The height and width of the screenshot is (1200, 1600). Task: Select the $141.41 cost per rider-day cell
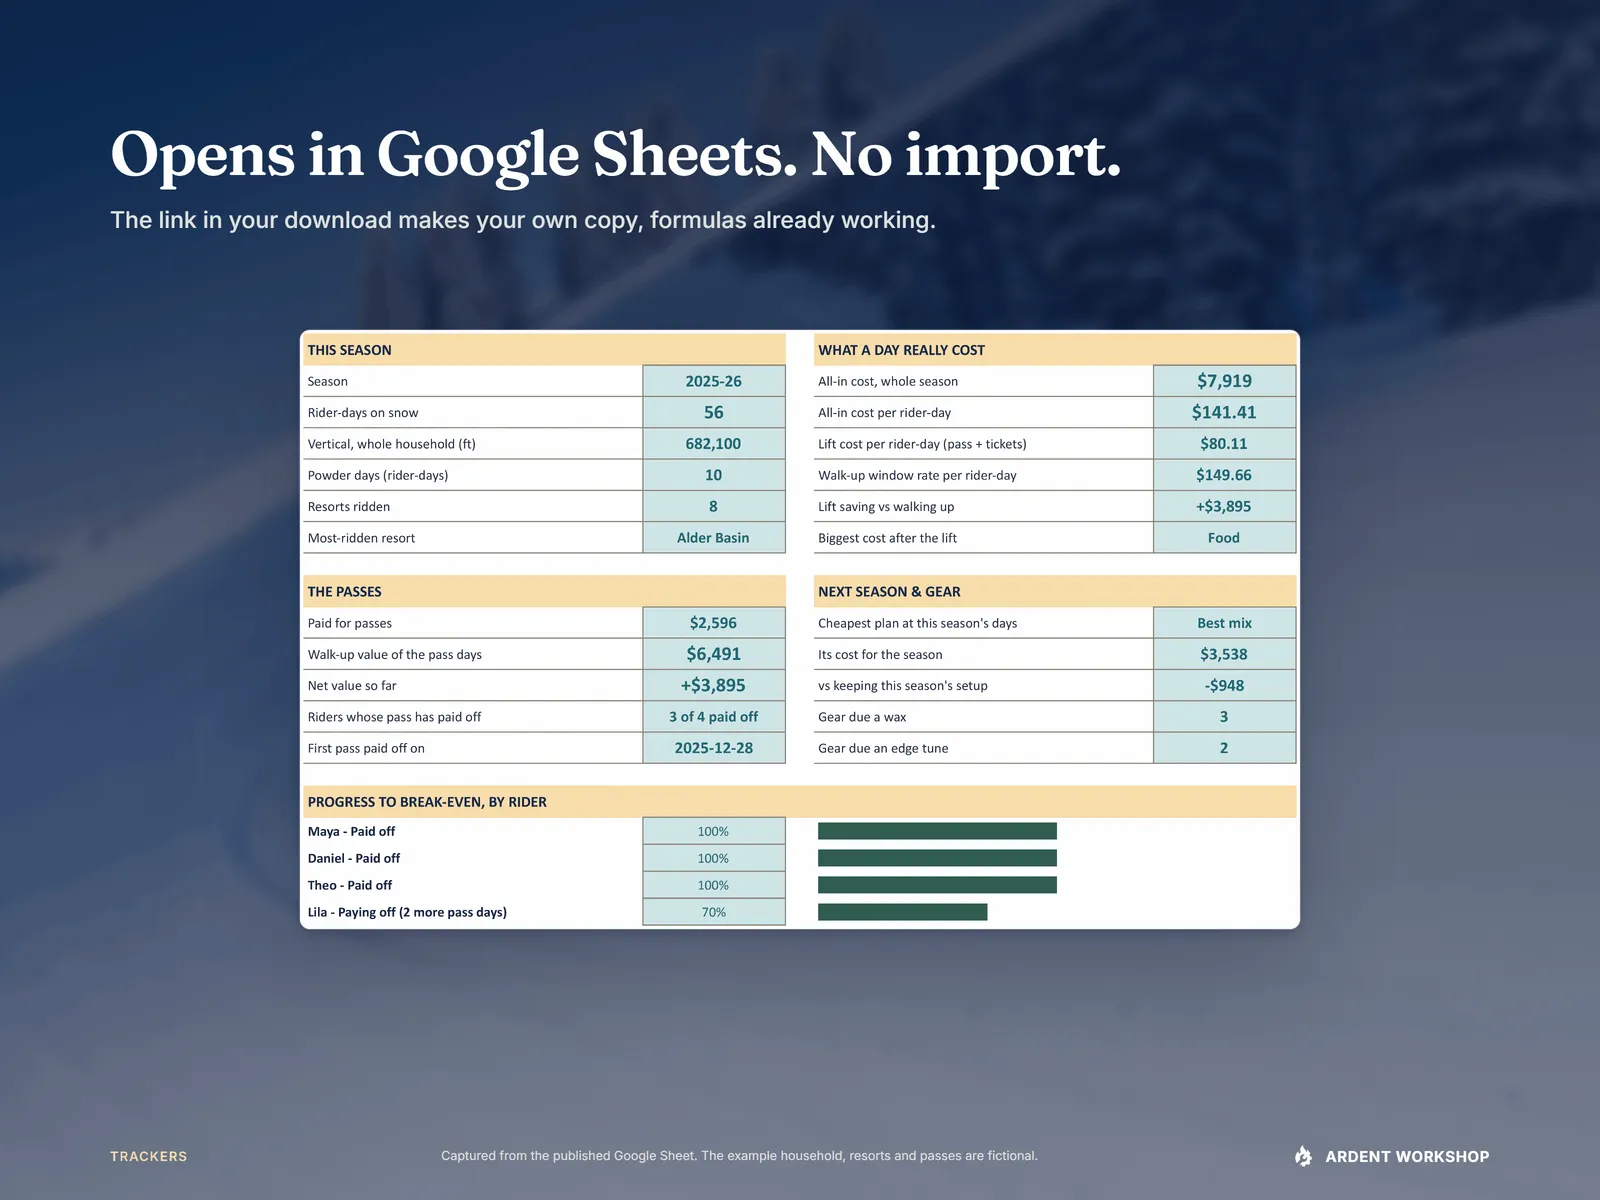click(x=1224, y=412)
